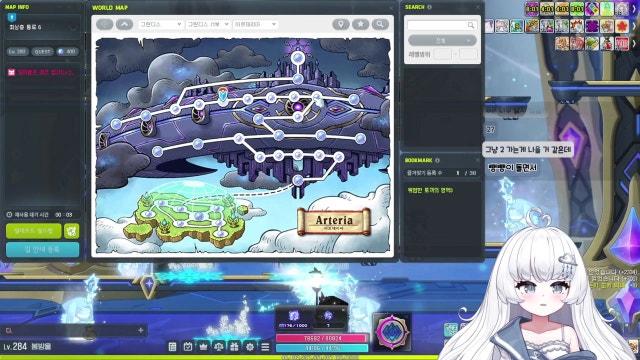
Task: Open the third area dropdown in world map
Action: 255,24
